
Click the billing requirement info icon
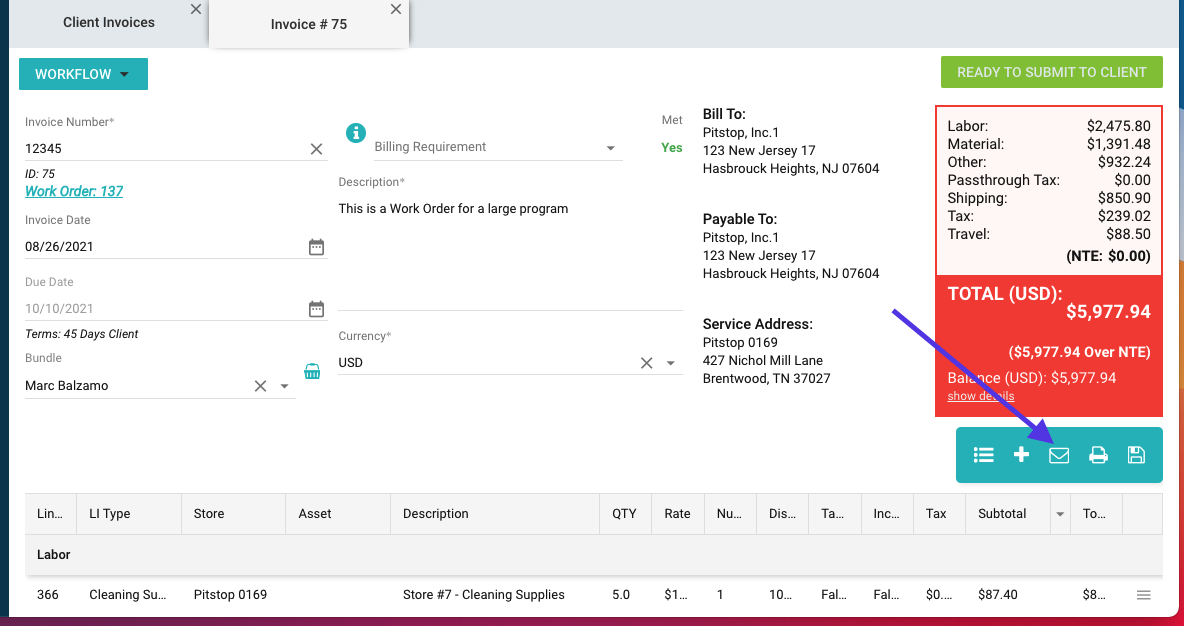tap(355, 132)
